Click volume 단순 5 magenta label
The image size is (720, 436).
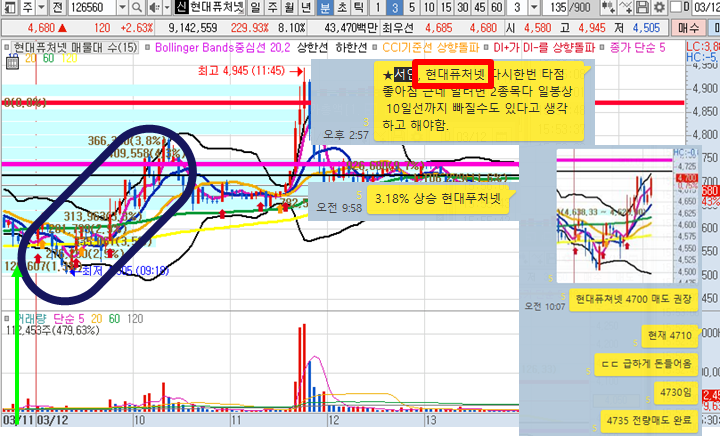tap(69, 319)
